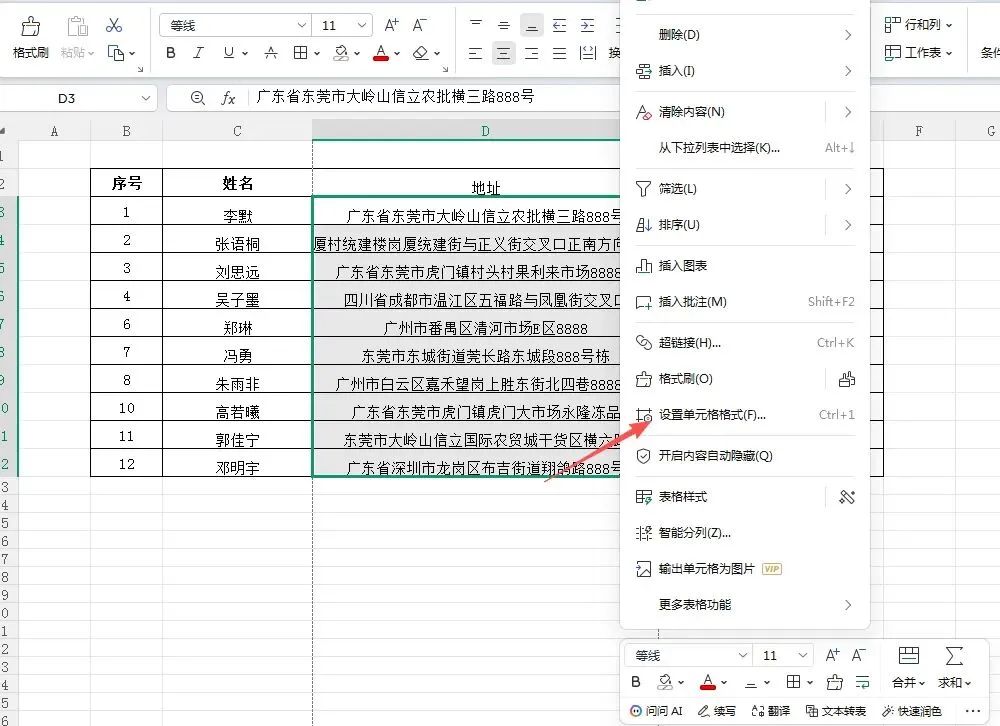1000x726 pixels.
Task: Click Ask AI (问问 AI) button
Action: 656,711
